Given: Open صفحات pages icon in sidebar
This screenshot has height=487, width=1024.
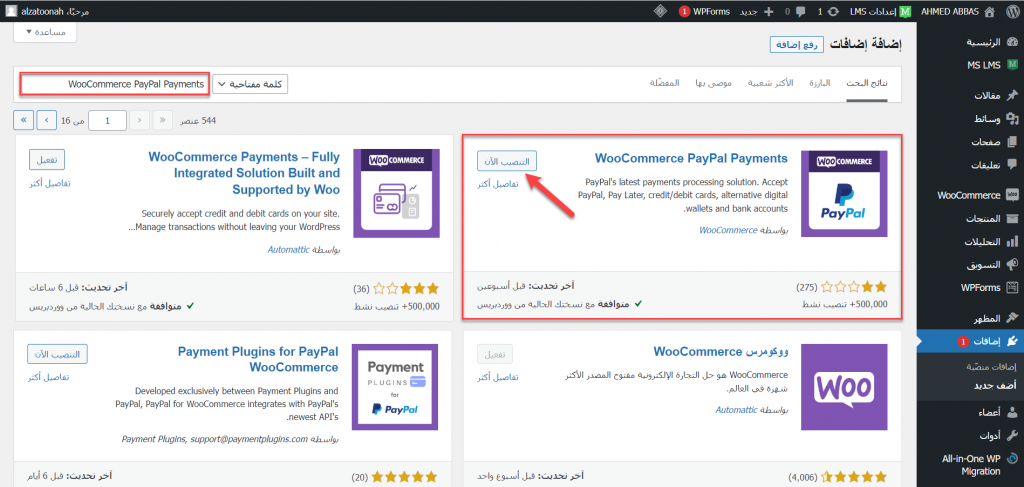Looking at the screenshot, I should coord(1012,142).
